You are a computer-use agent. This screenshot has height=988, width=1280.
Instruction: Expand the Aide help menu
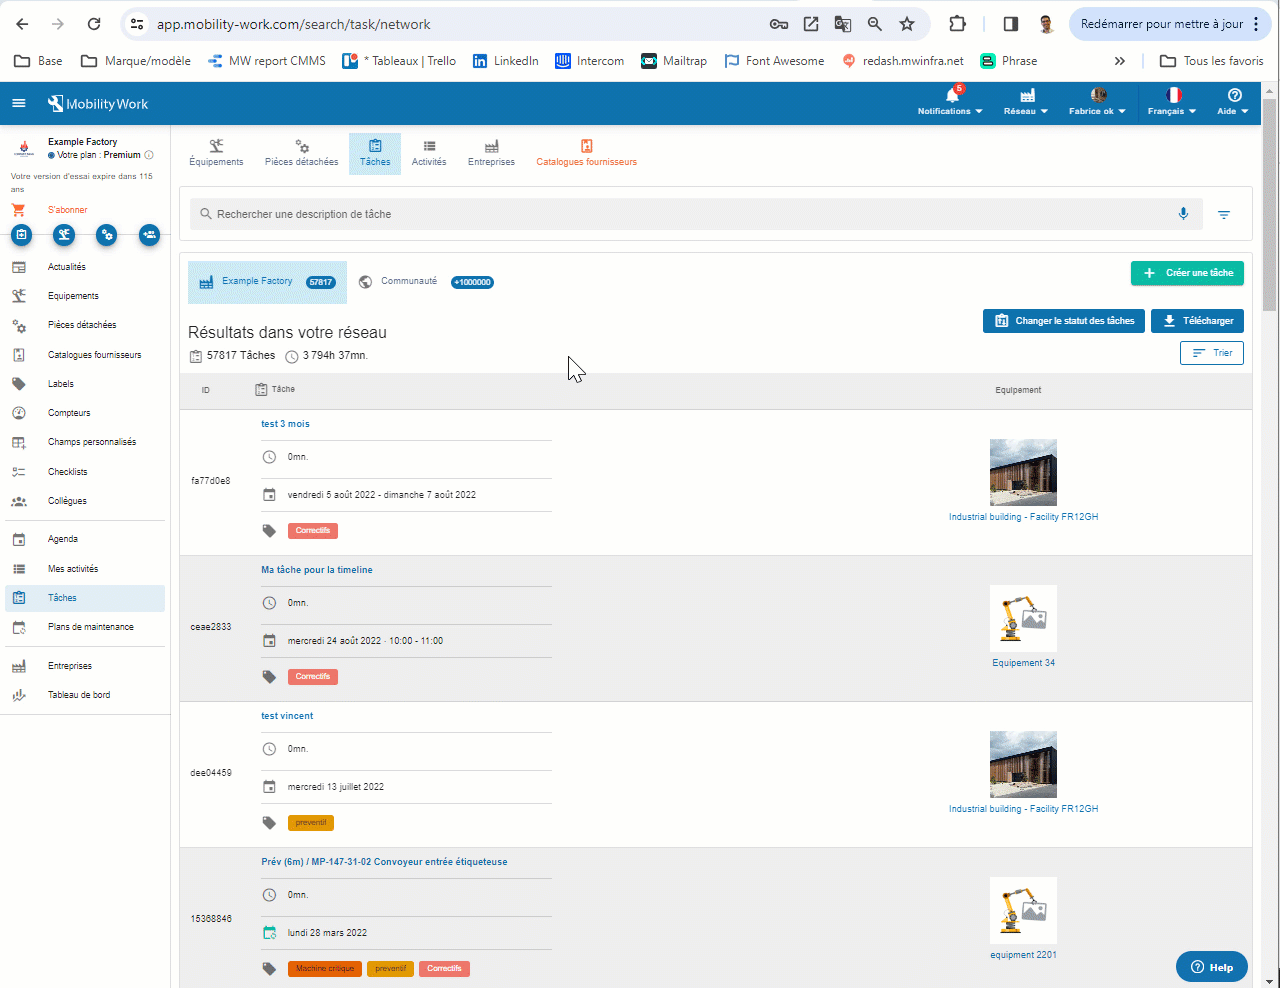pos(1233,102)
